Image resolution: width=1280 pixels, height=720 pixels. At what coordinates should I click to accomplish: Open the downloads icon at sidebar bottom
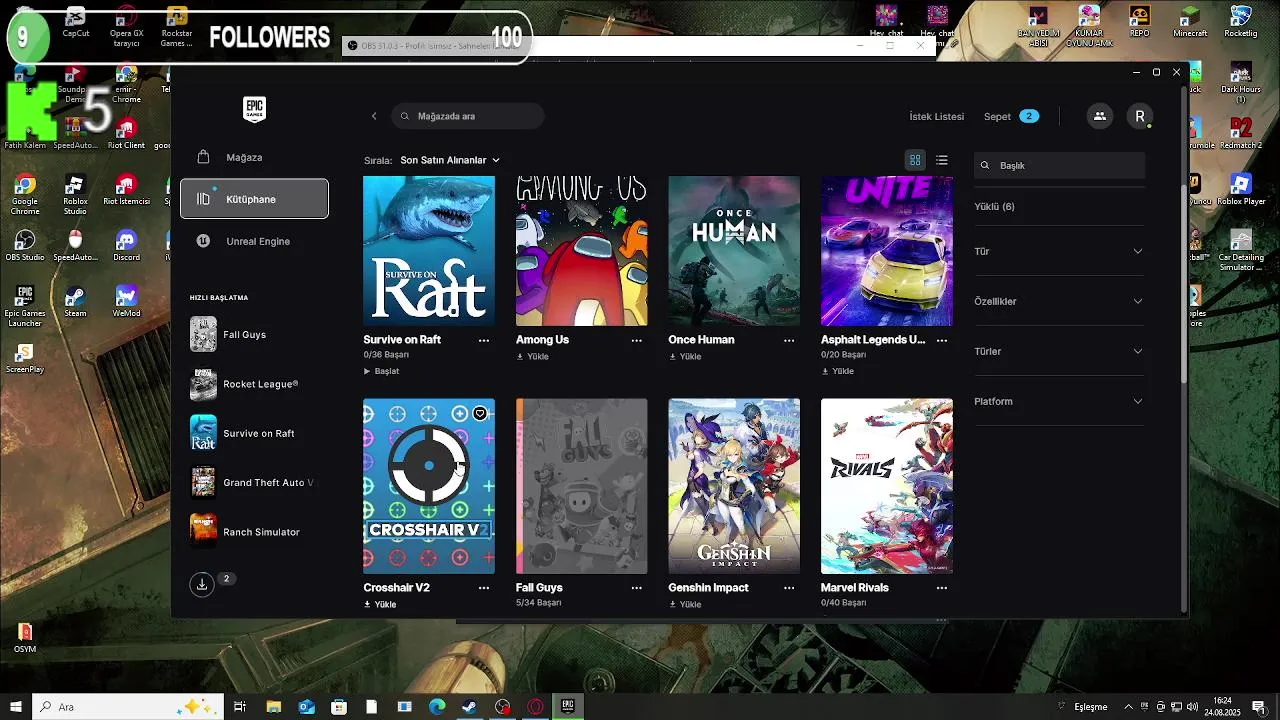coord(202,584)
